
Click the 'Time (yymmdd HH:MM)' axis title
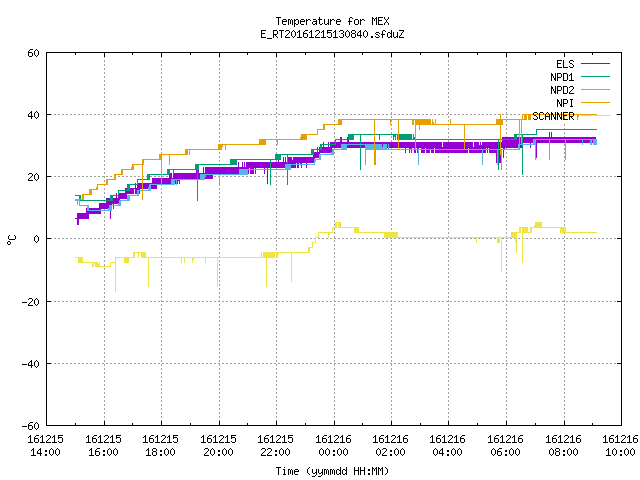pyautogui.click(x=332, y=471)
